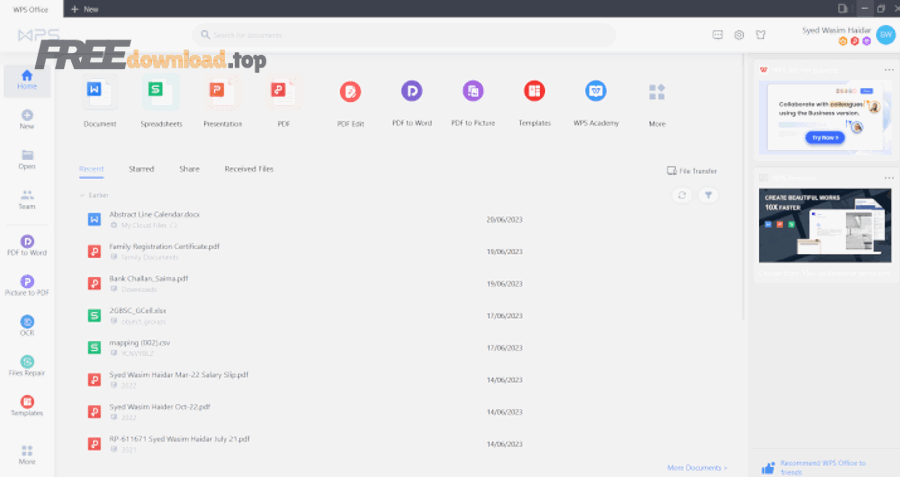Click the Try Now button
Image resolution: width=900 pixels, height=477 pixels.
pyautogui.click(x=825, y=138)
